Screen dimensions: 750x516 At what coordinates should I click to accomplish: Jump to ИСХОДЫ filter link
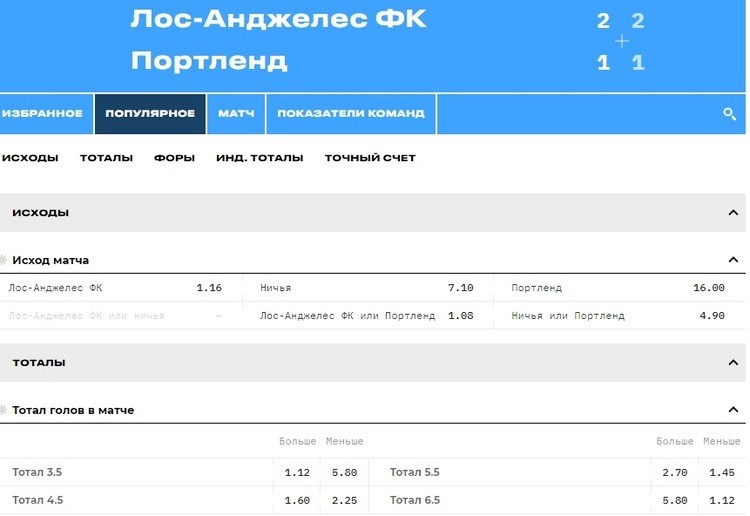30,158
